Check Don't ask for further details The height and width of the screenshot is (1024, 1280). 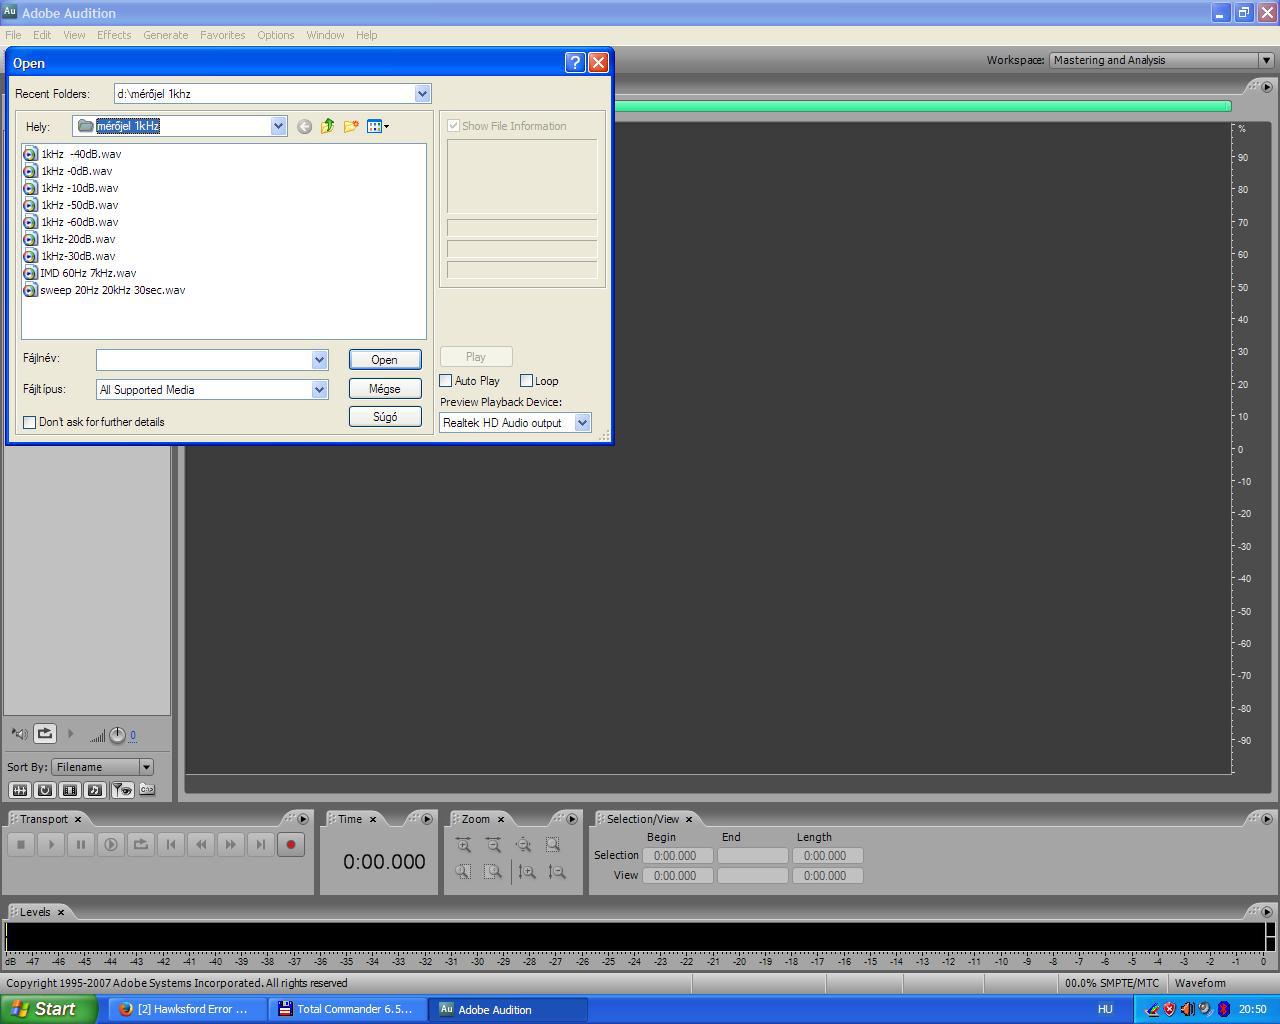tap(30, 422)
